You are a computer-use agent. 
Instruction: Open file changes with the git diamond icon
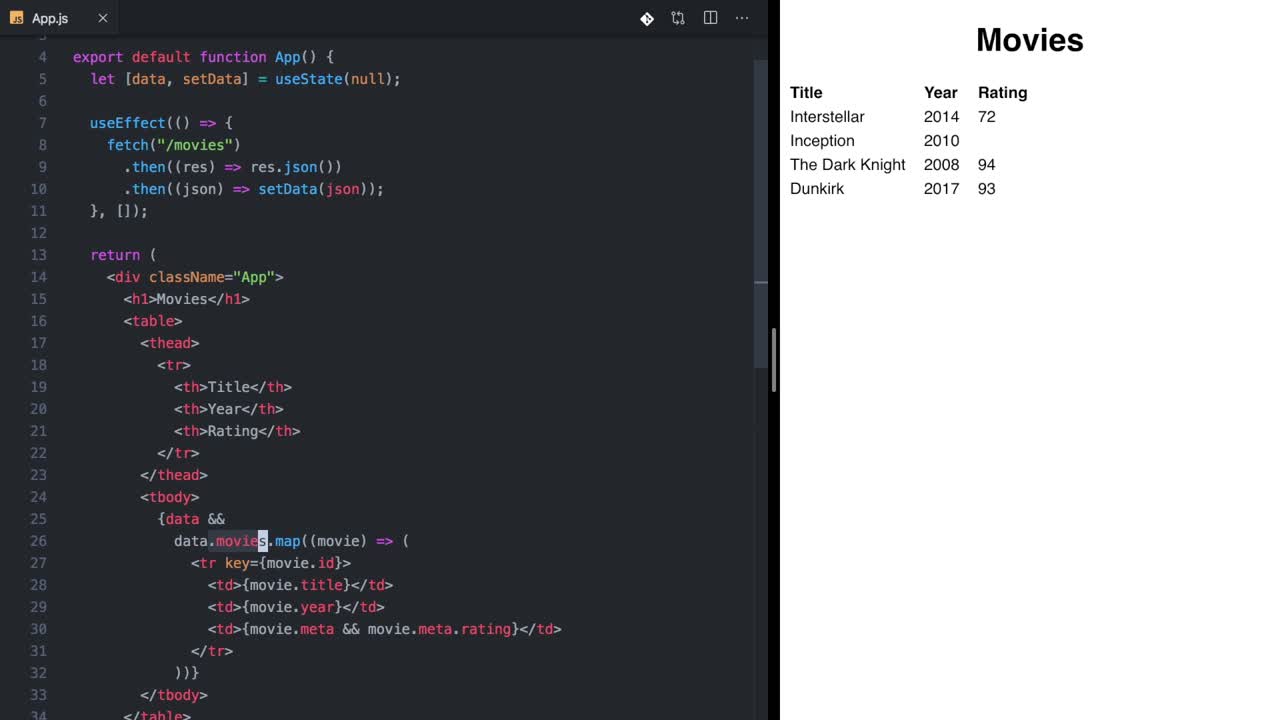(x=647, y=18)
